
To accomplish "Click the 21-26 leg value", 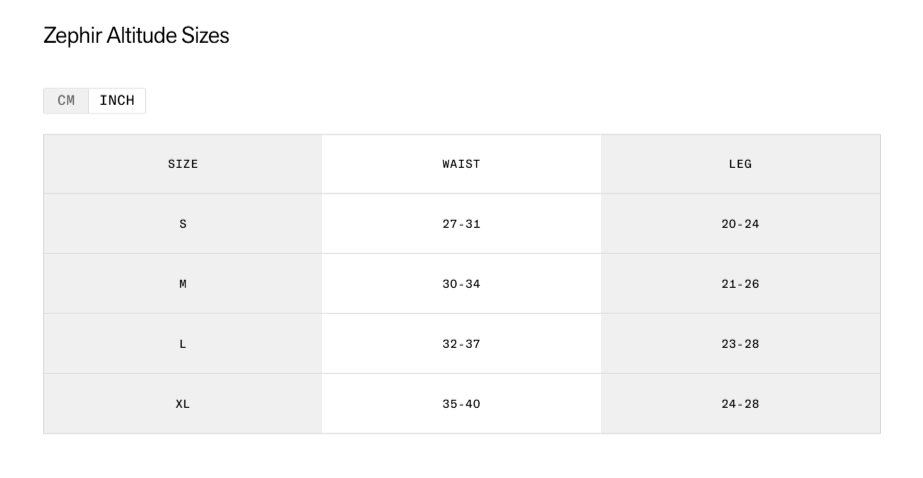I will 740,284.
